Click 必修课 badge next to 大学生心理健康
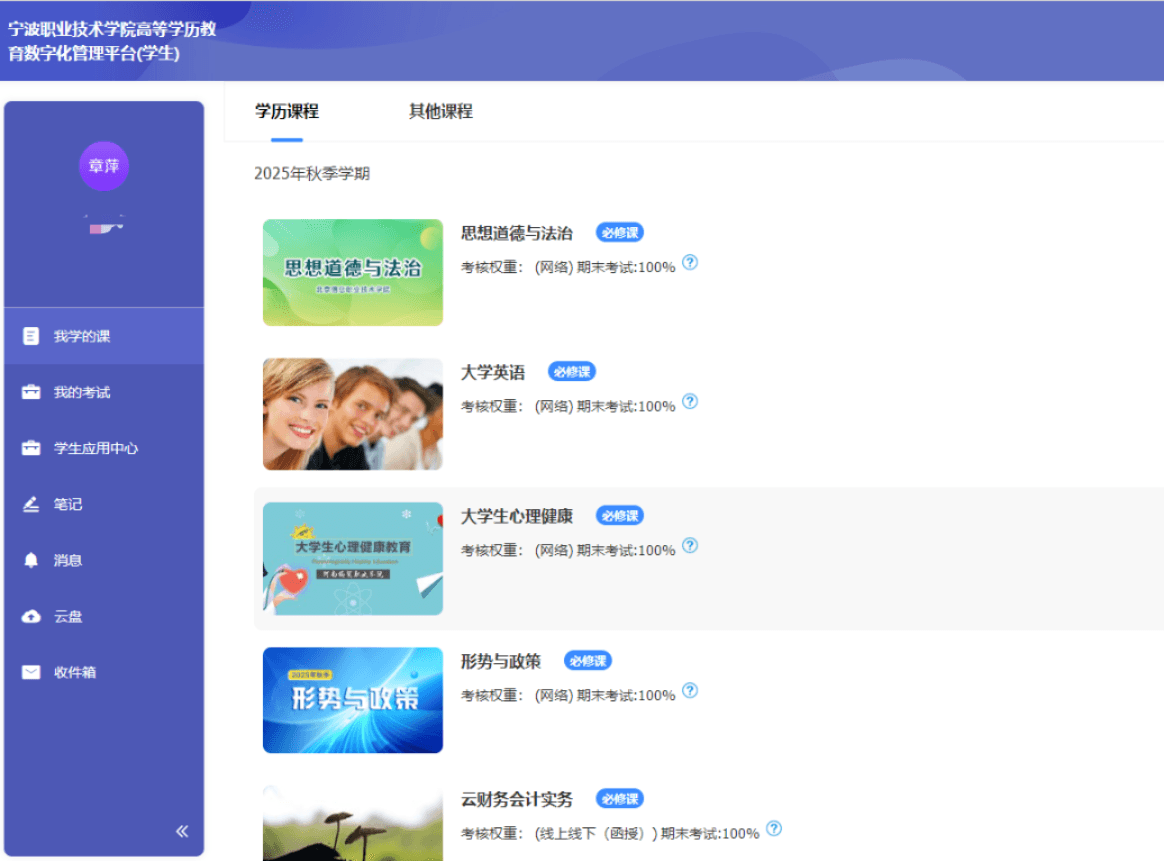Image resolution: width=1164 pixels, height=861 pixels. (x=620, y=516)
